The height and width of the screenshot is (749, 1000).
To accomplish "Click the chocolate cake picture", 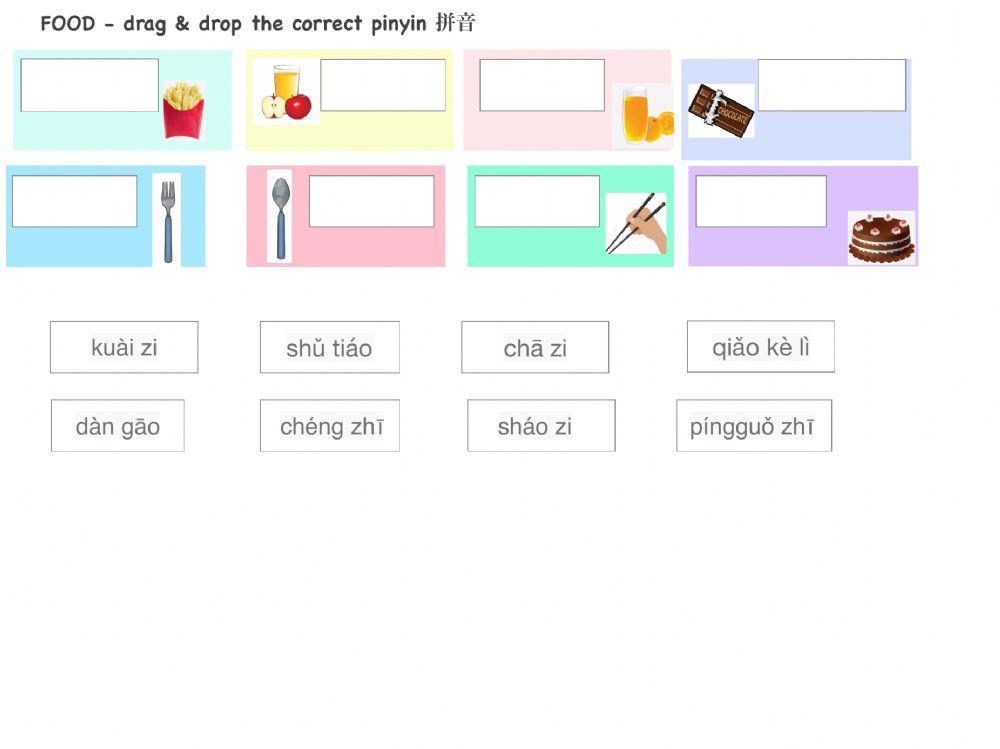I will pos(881,237).
